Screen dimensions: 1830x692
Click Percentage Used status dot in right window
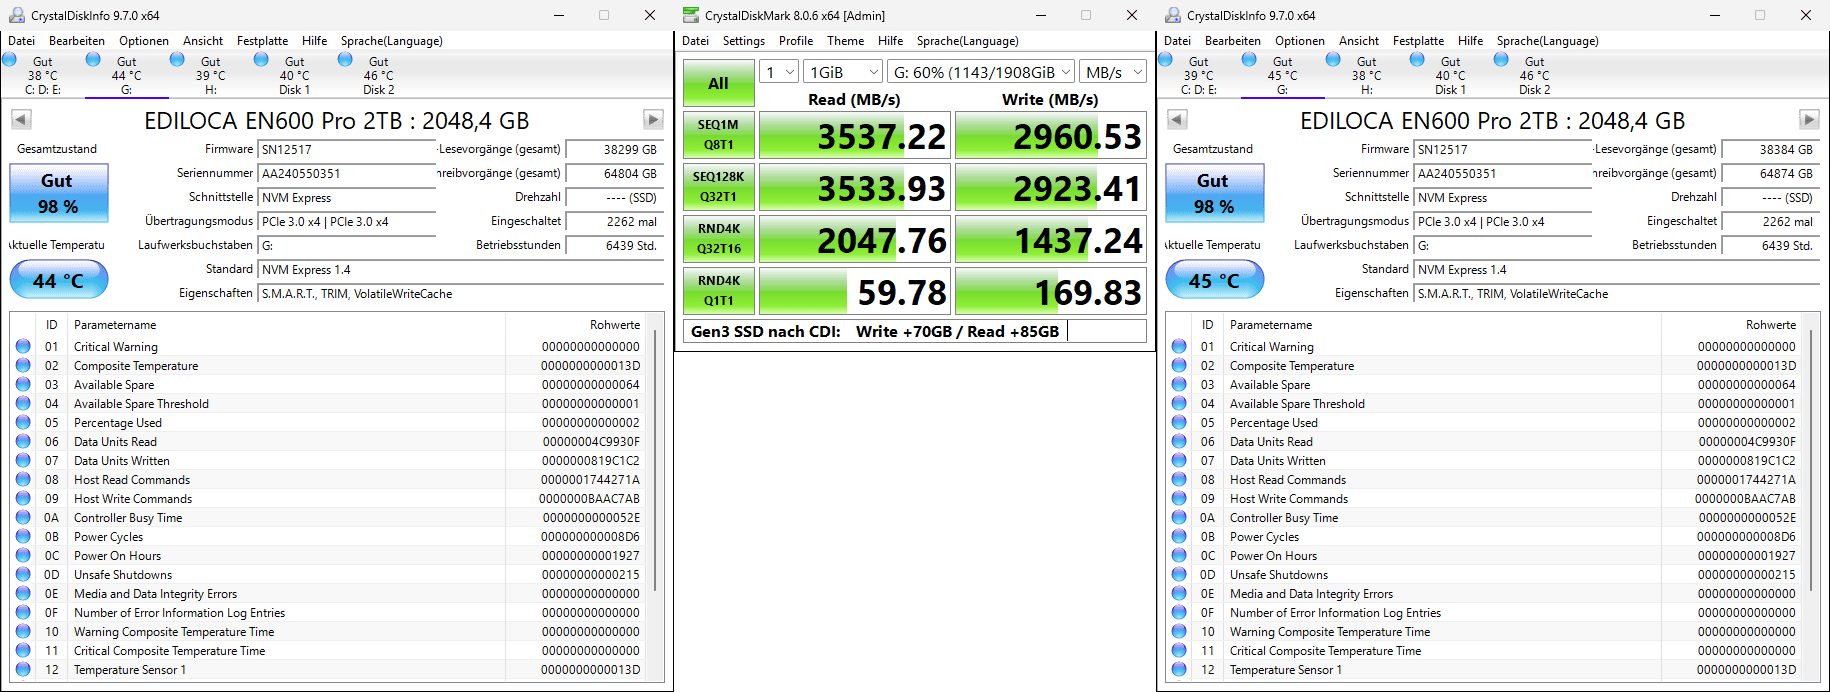(1179, 422)
